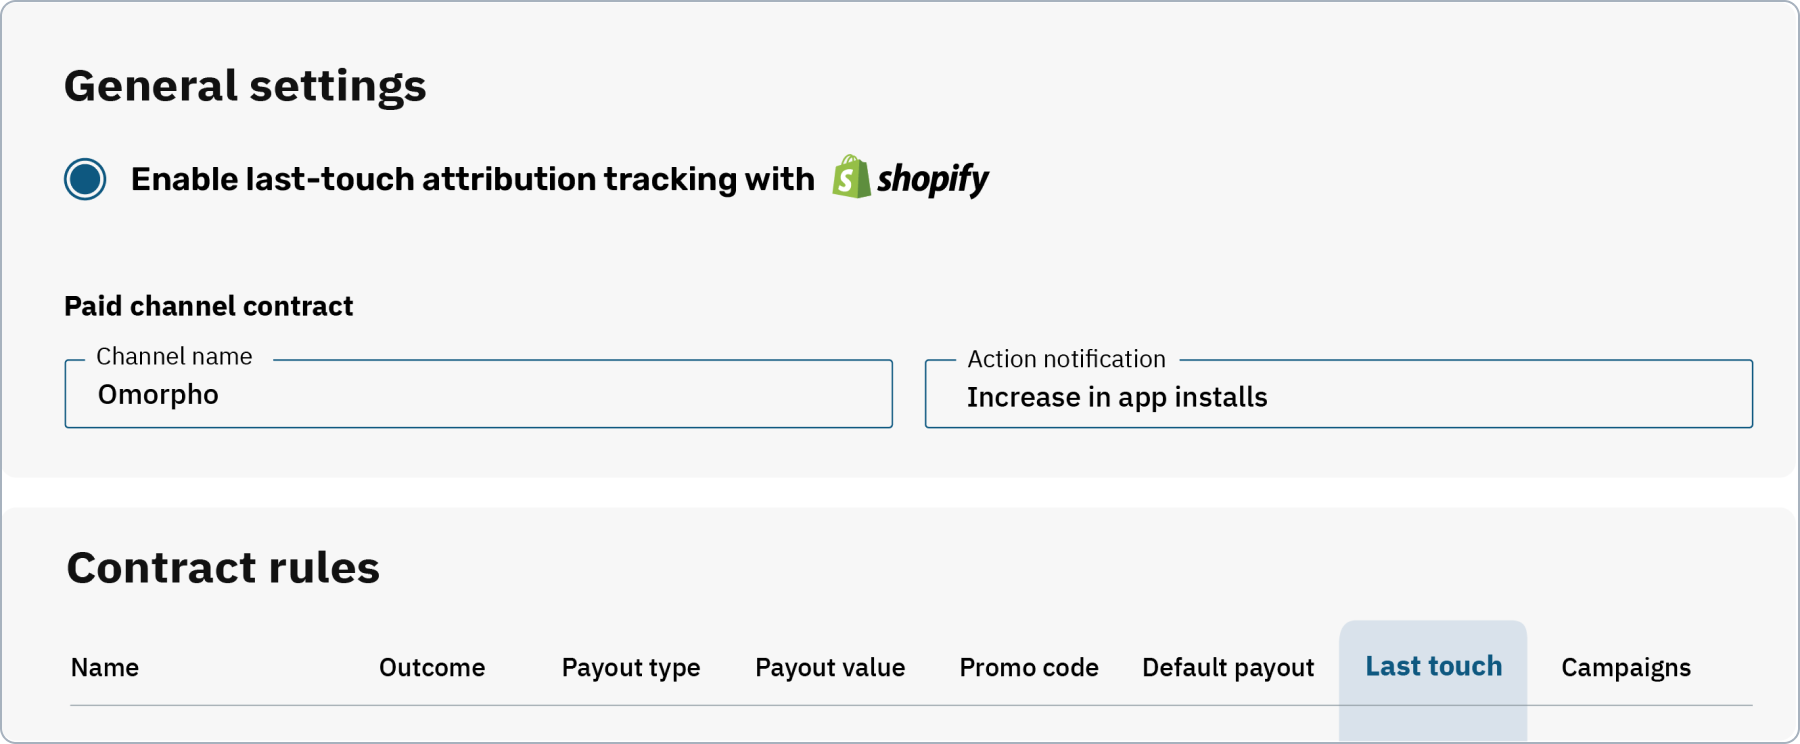Click the Default payout column heading
This screenshot has width=1800, height=744.
(1227, 667)
